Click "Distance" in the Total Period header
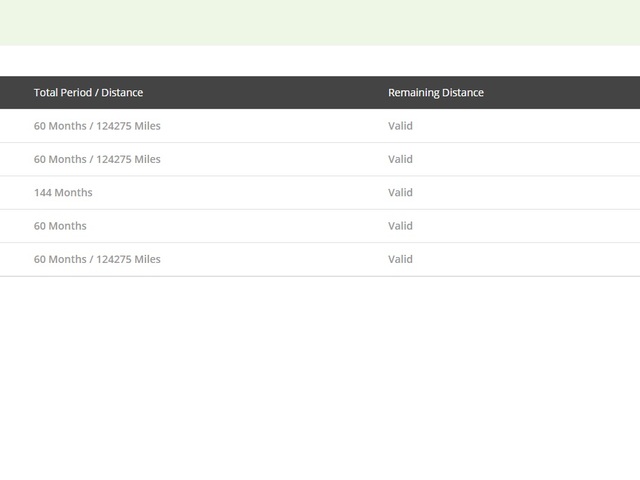 click(120, 93)
